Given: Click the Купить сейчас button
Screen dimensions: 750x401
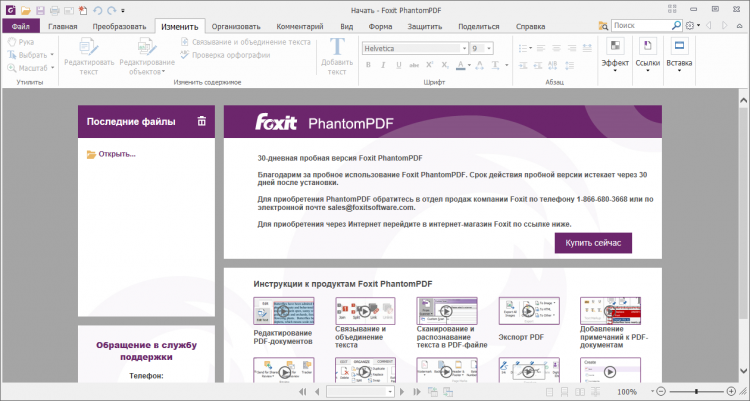Looking at the screenshot, I should [x=593, y=243].
